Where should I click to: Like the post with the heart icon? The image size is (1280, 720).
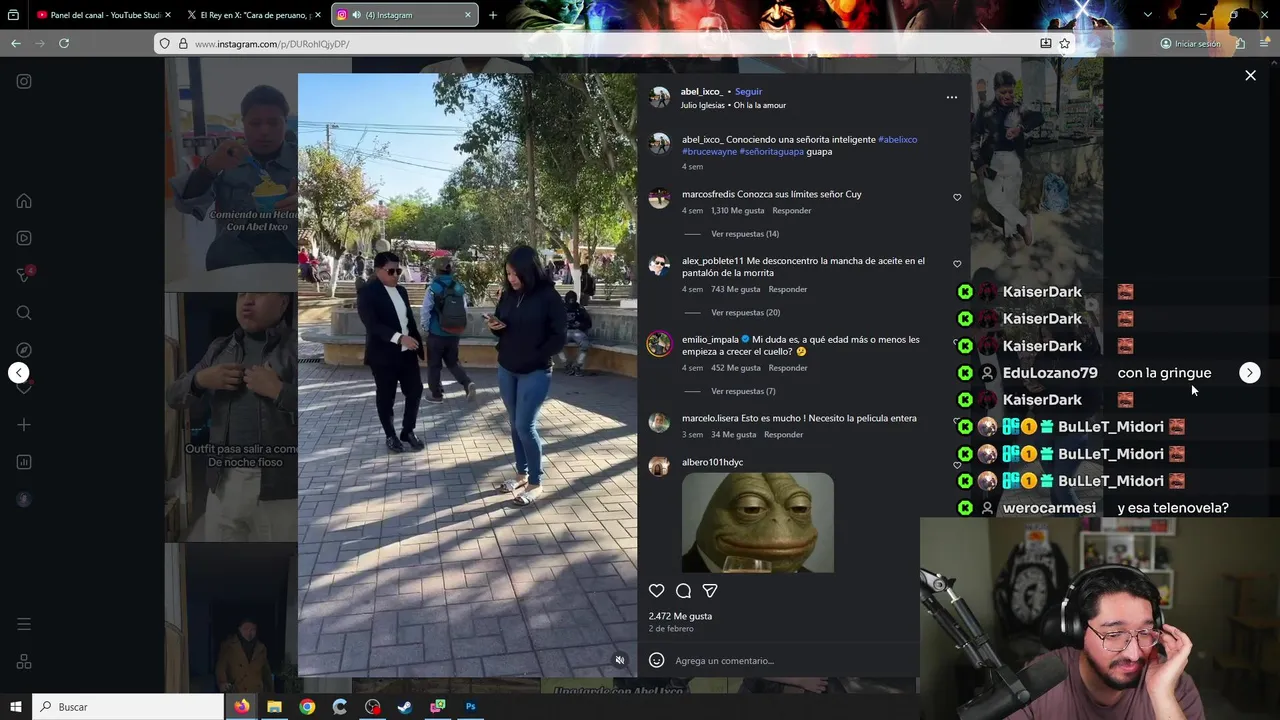click(656, 591)
